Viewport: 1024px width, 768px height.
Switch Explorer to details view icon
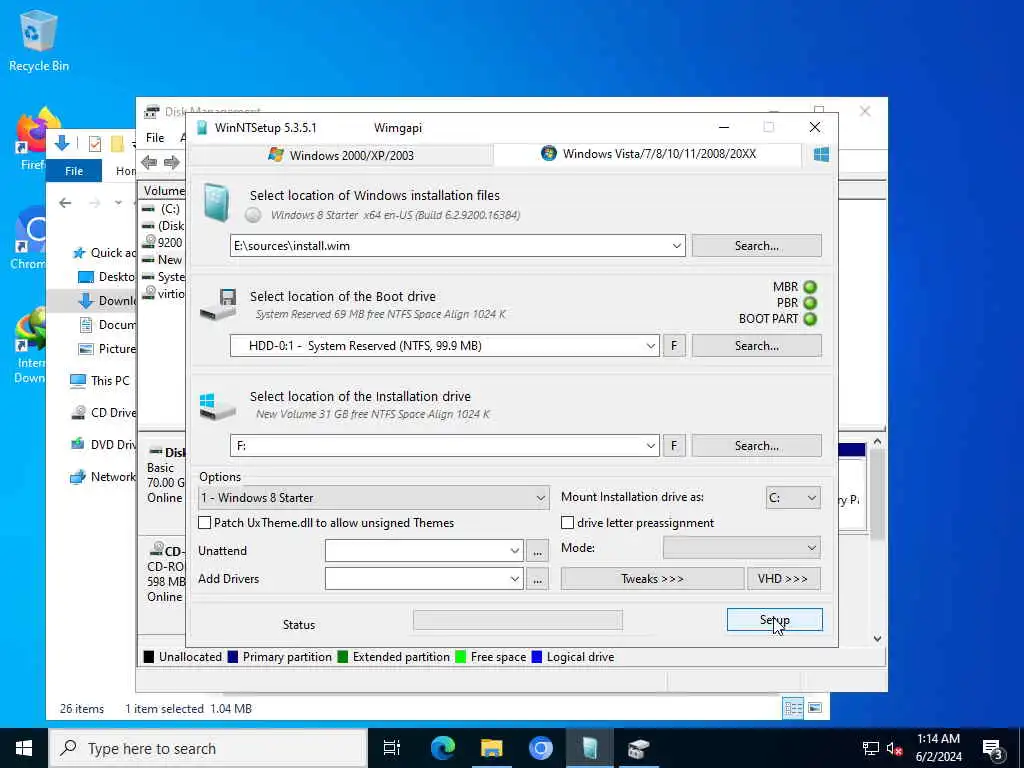tap(793, 708)
